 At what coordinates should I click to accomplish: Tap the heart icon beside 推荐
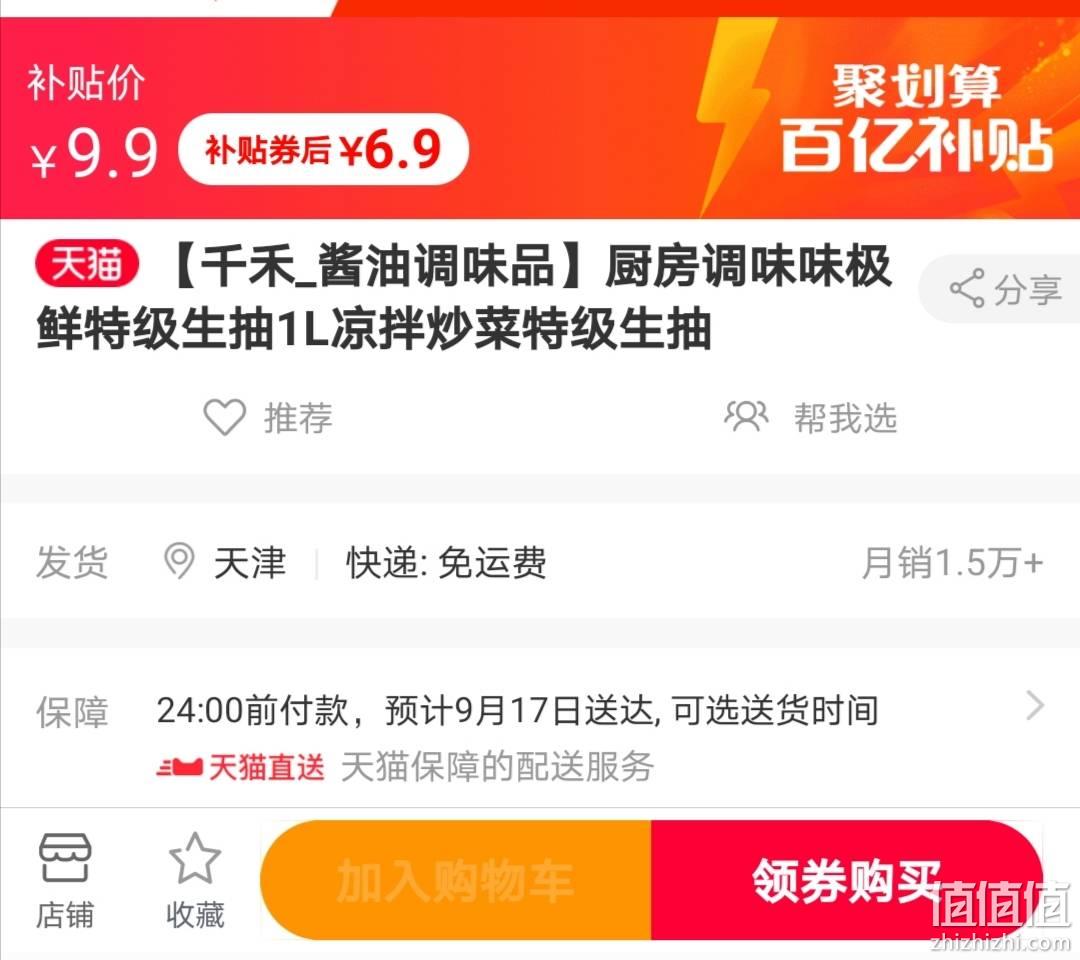click(x=225, y=417)
